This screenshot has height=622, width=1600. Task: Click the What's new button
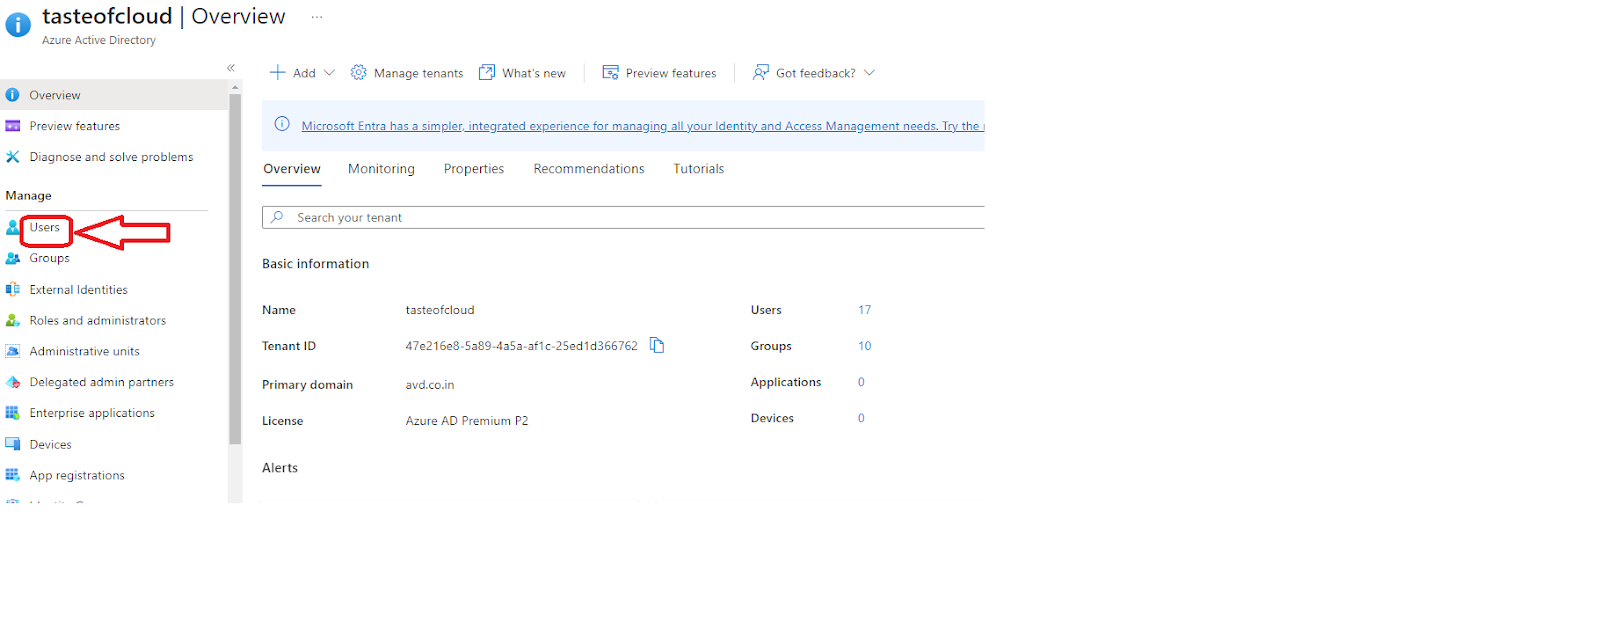point(522,73)
